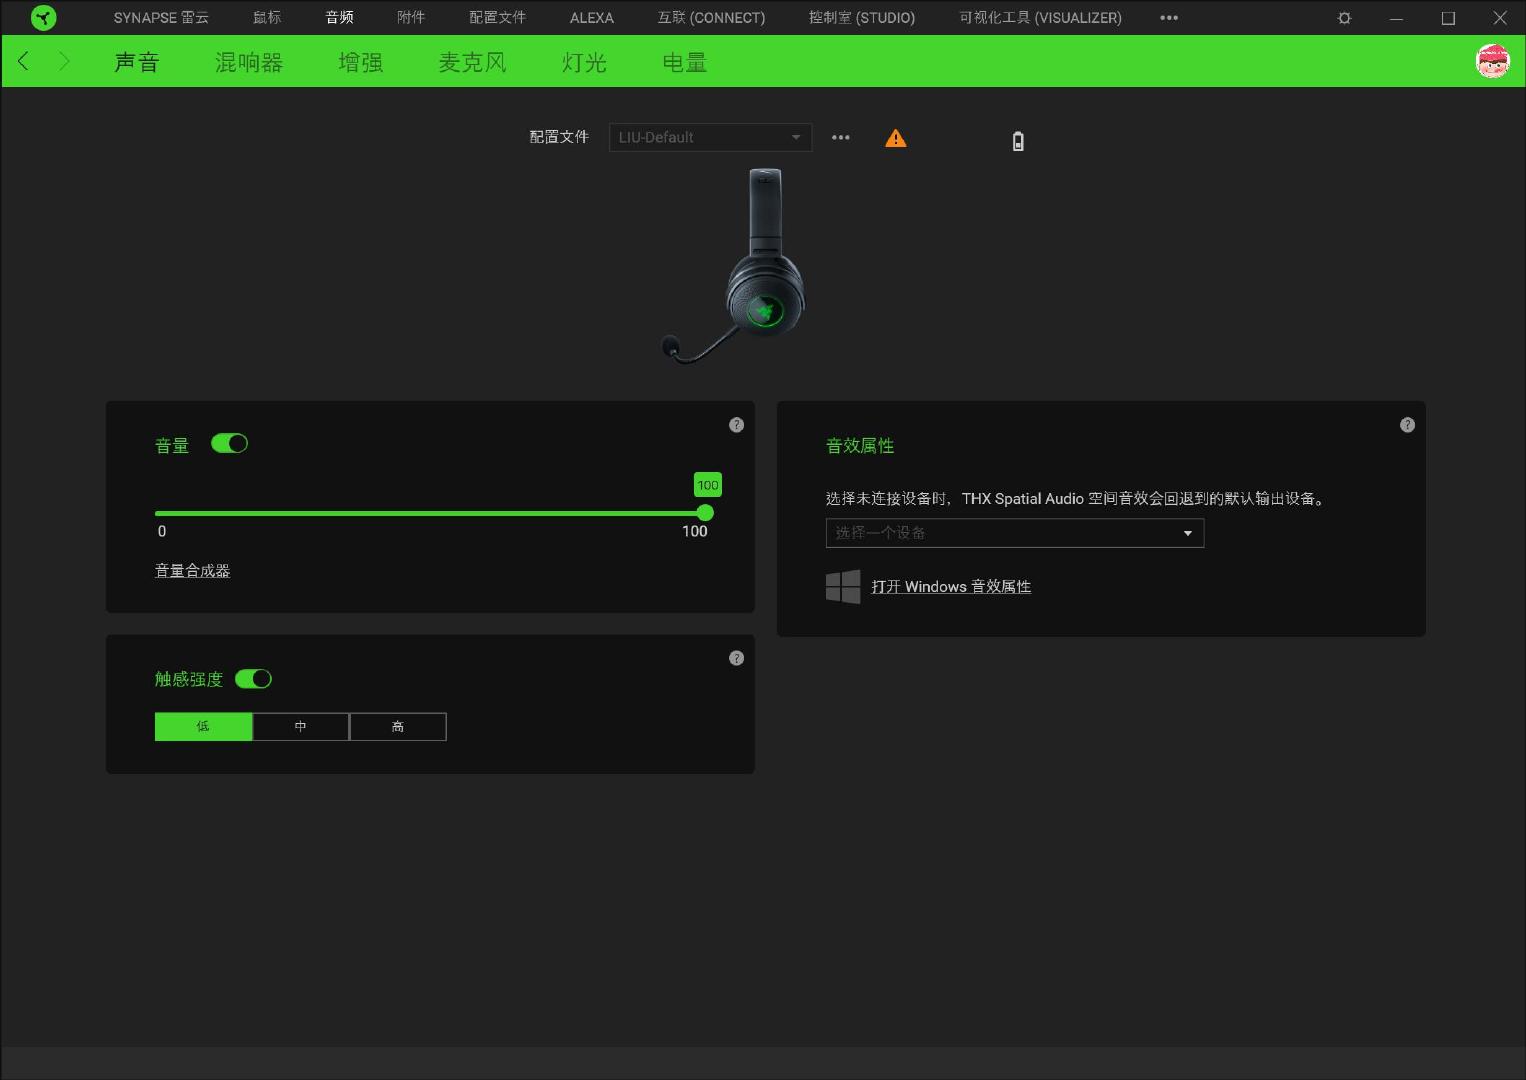Open the 可视化工具 (VISUALIZER) tab
The width and height of the screenshot is (1526, 1080).
[1040, 18]
